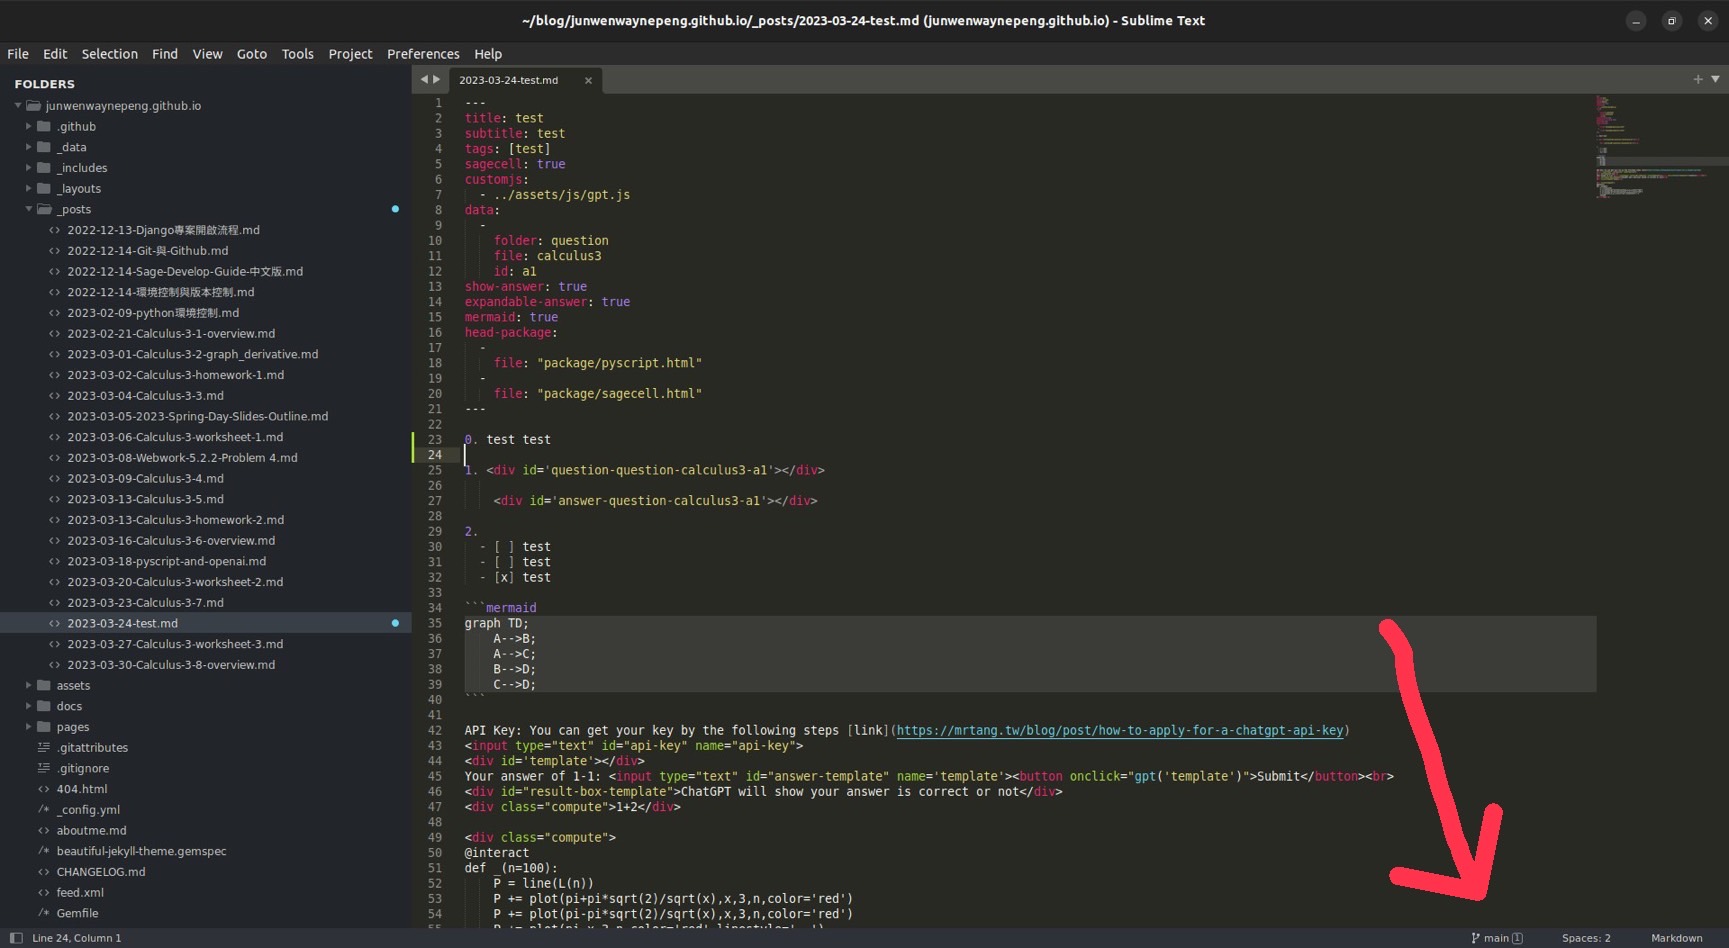Click the file icon of _config.yml
Screen dimensions: 1729x948
[44, 810]
